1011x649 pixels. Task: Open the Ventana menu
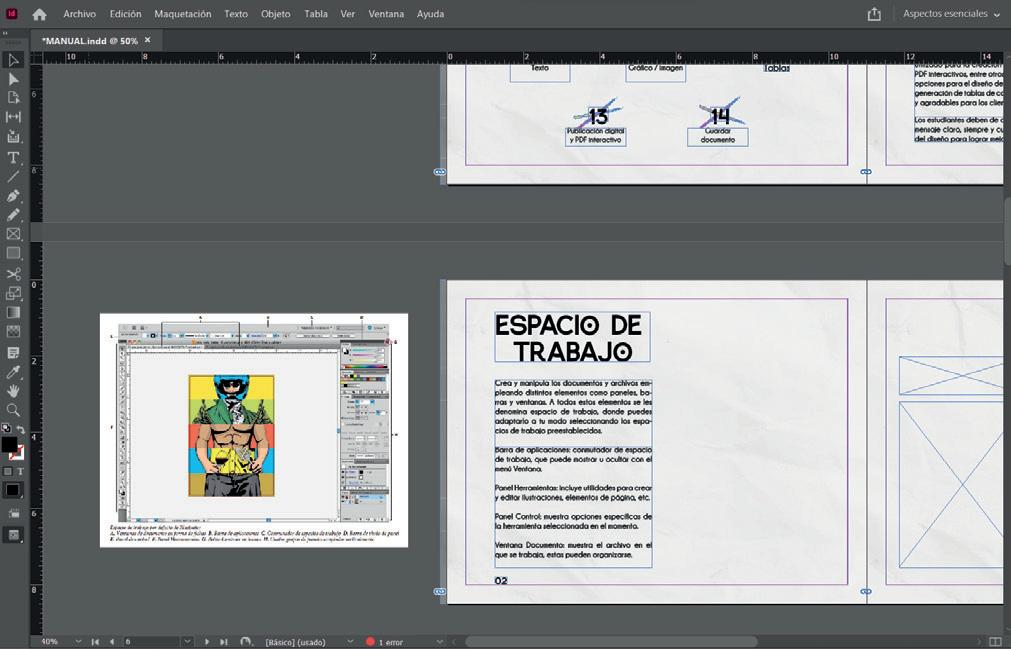386,14
